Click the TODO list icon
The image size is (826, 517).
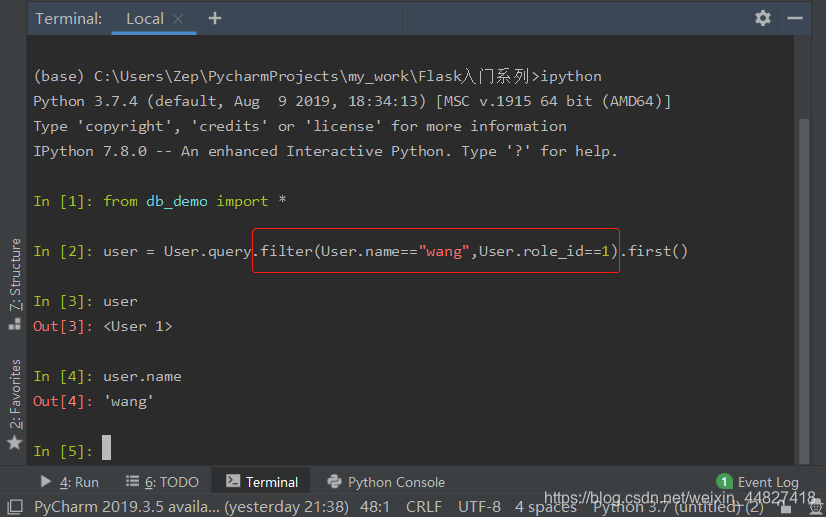click(x=132, y=481)
